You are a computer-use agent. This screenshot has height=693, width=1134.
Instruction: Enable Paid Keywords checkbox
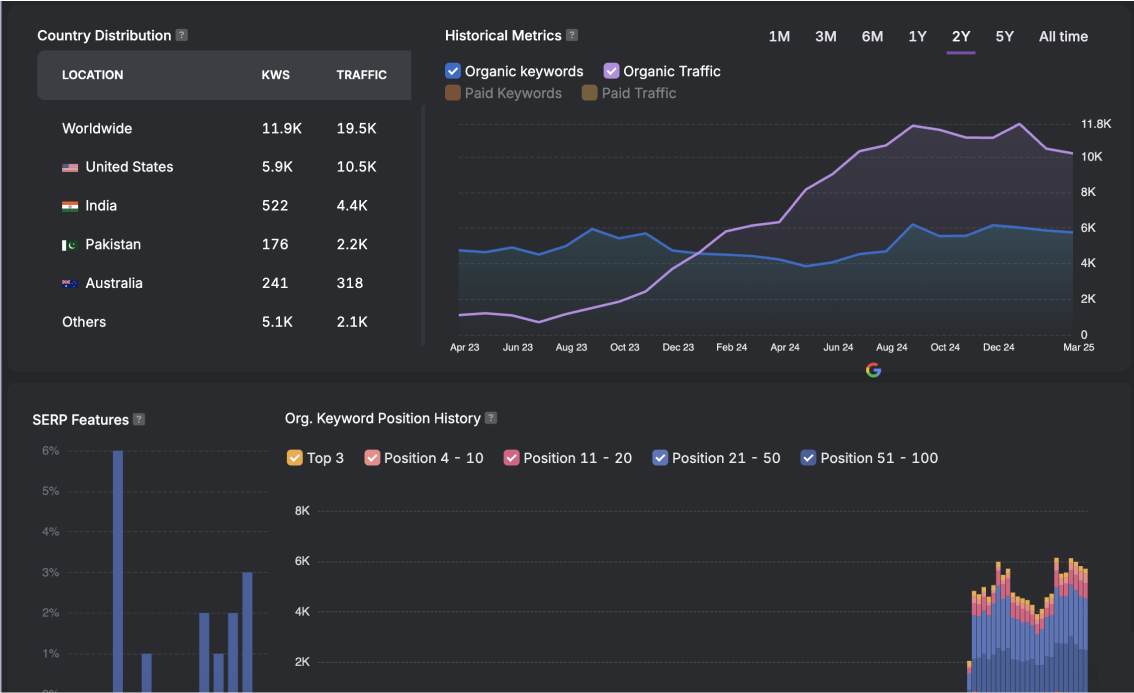(x=453, y=93)
